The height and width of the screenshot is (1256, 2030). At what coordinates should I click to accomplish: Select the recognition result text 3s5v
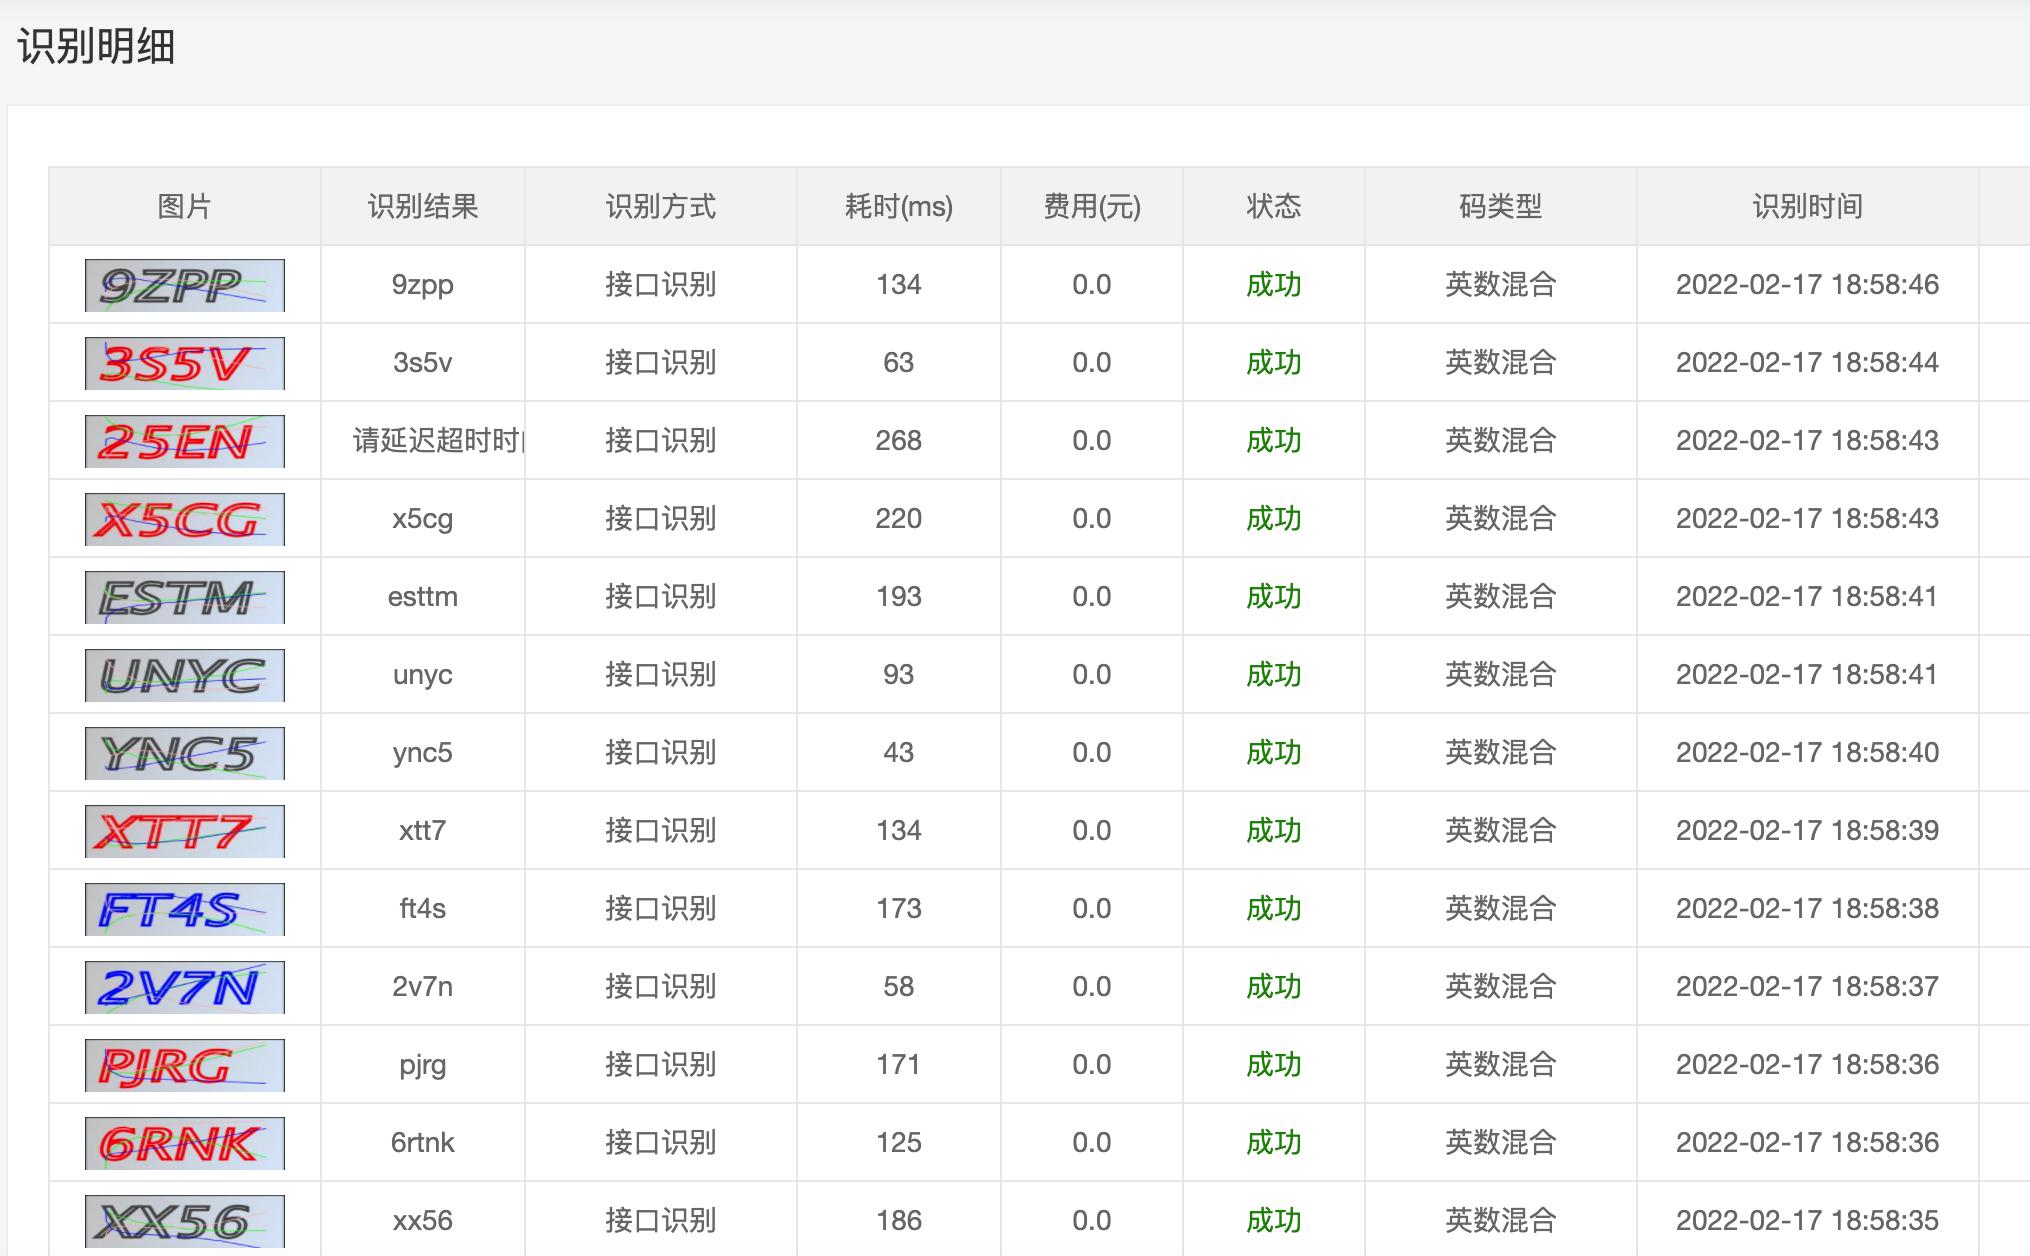coord(421,362)
